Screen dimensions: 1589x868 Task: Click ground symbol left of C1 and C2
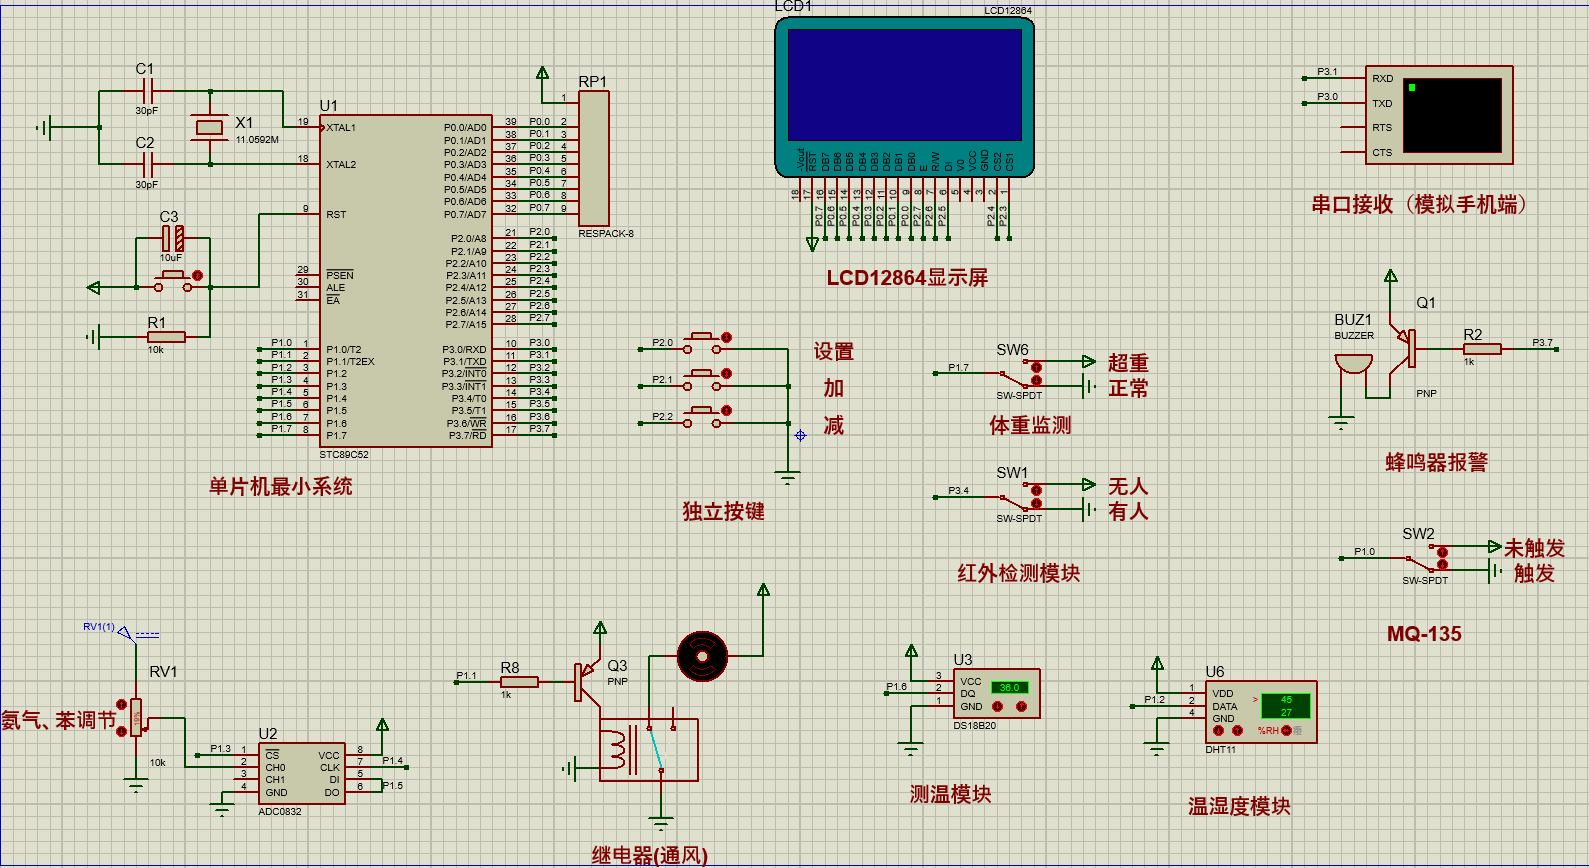coord(43,128)
